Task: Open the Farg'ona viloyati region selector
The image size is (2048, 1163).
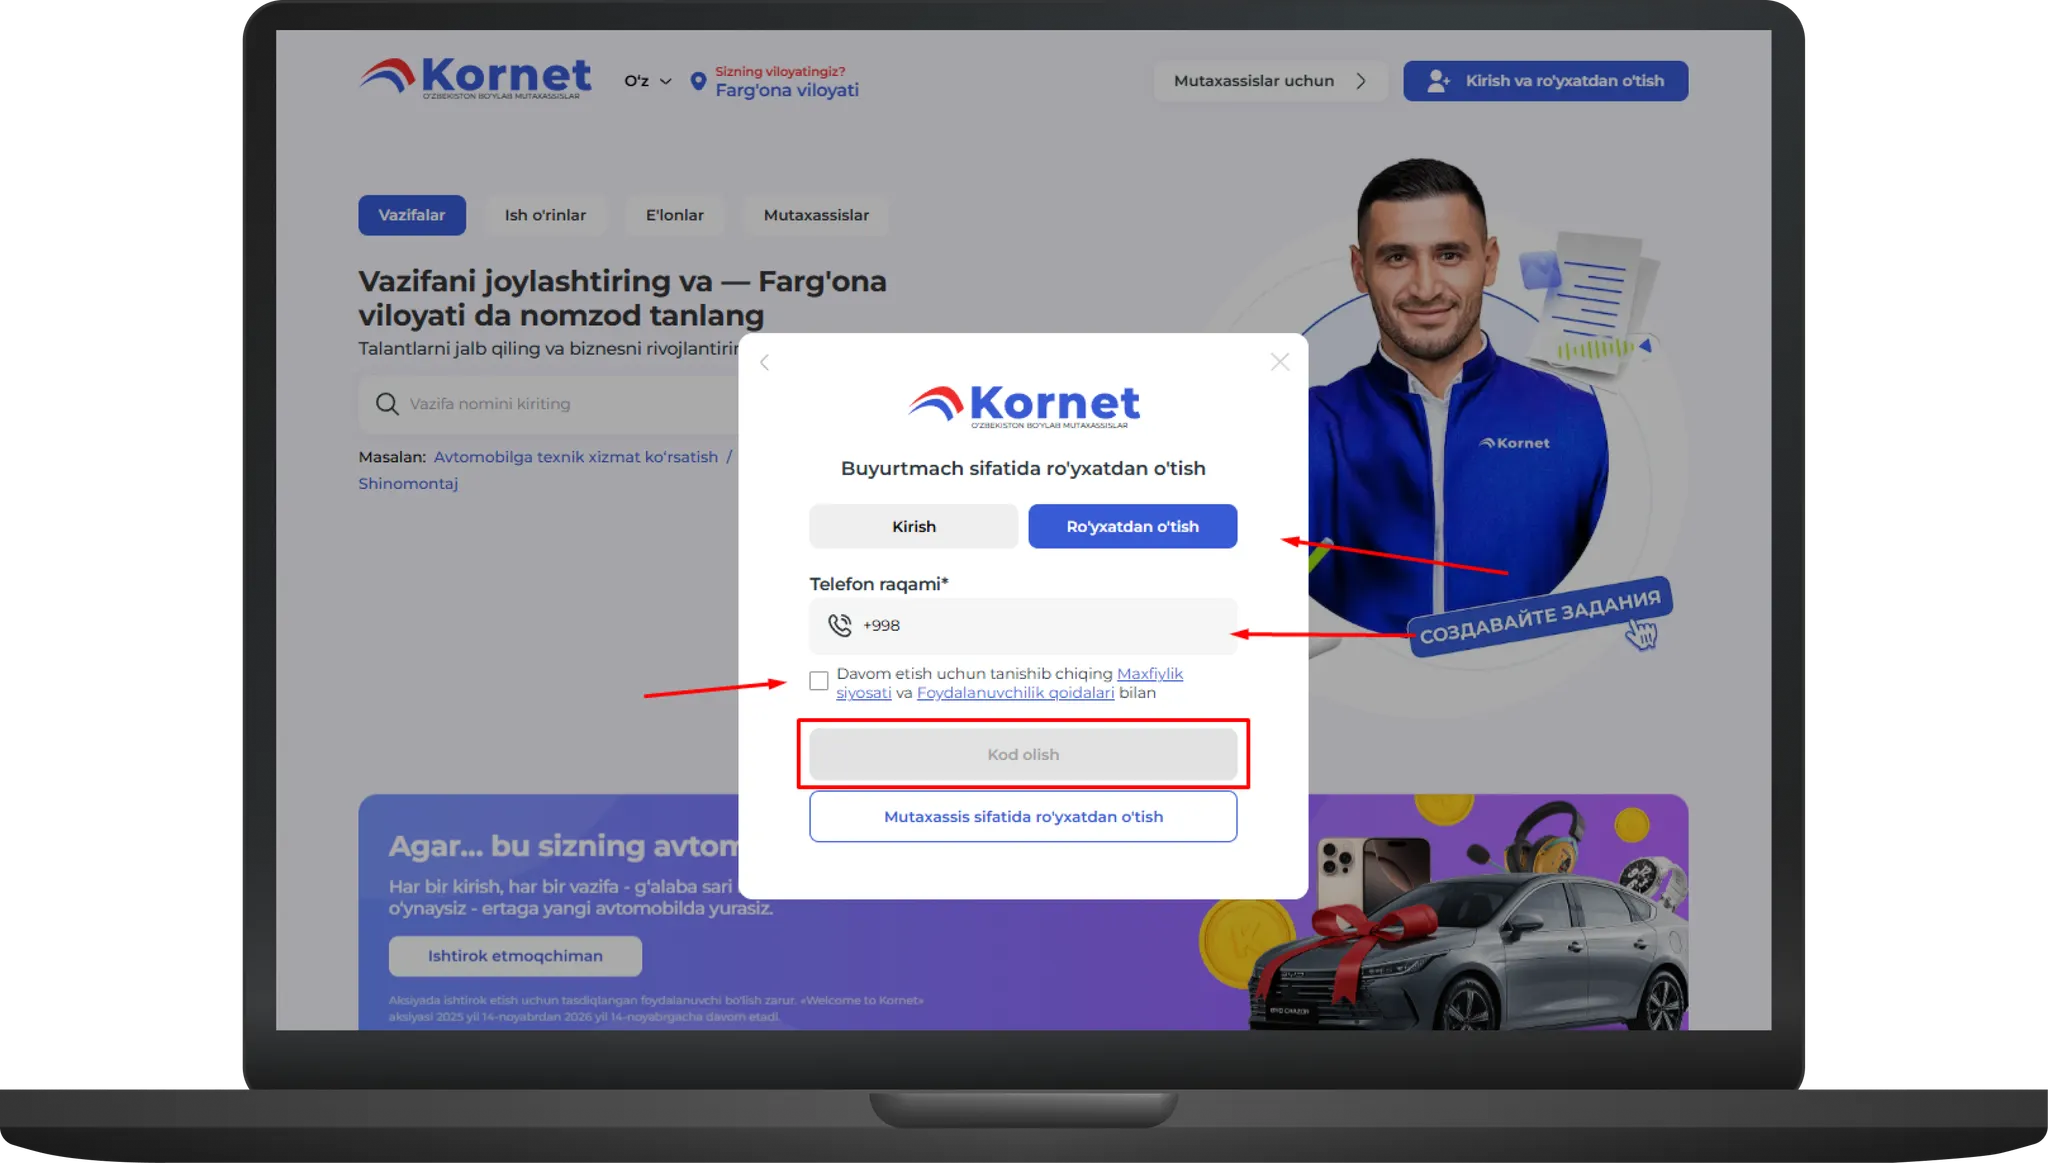Action: (x=786, y=90)
